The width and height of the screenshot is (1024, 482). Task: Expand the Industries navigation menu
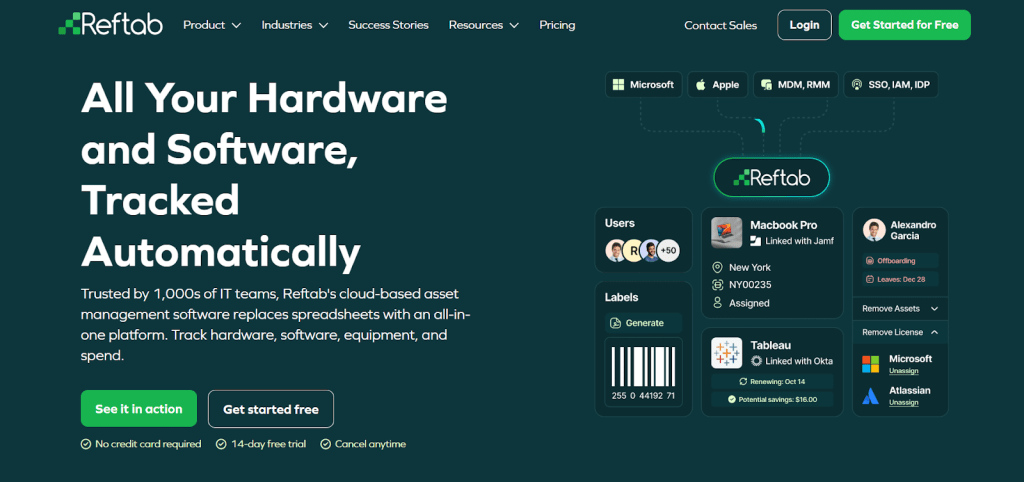coord(294,25)
